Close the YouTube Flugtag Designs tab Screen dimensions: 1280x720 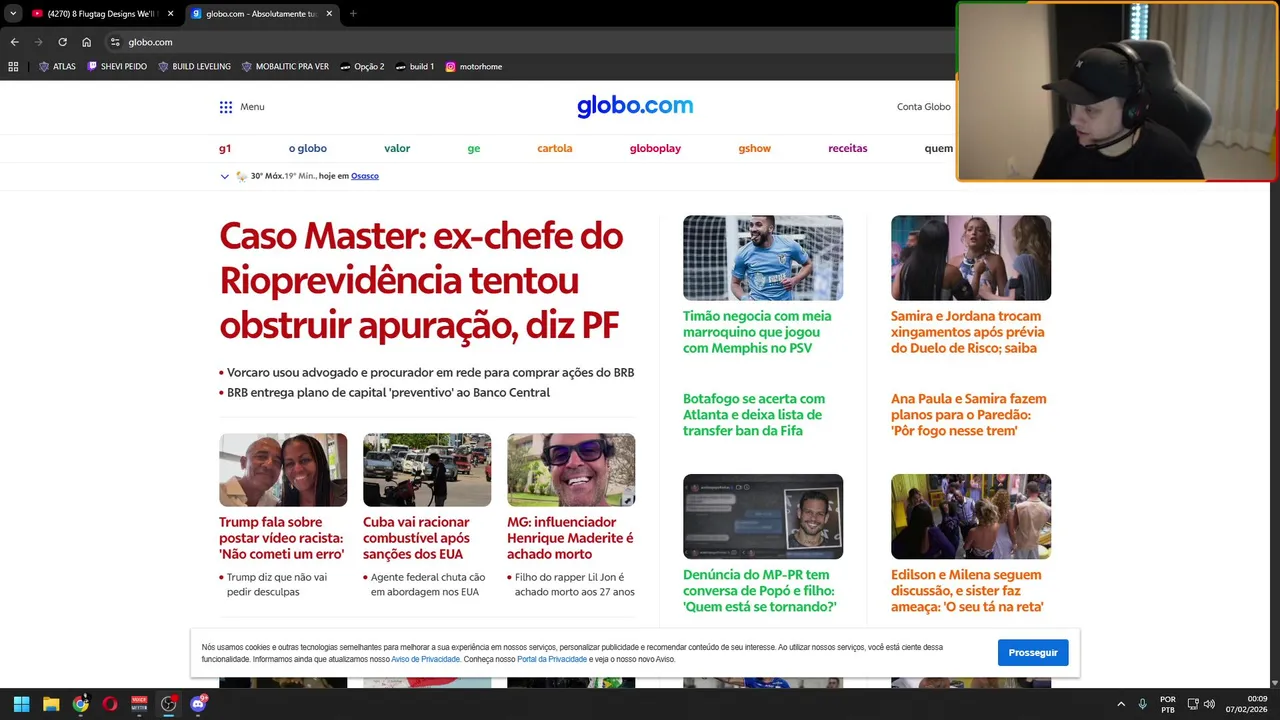170,14
